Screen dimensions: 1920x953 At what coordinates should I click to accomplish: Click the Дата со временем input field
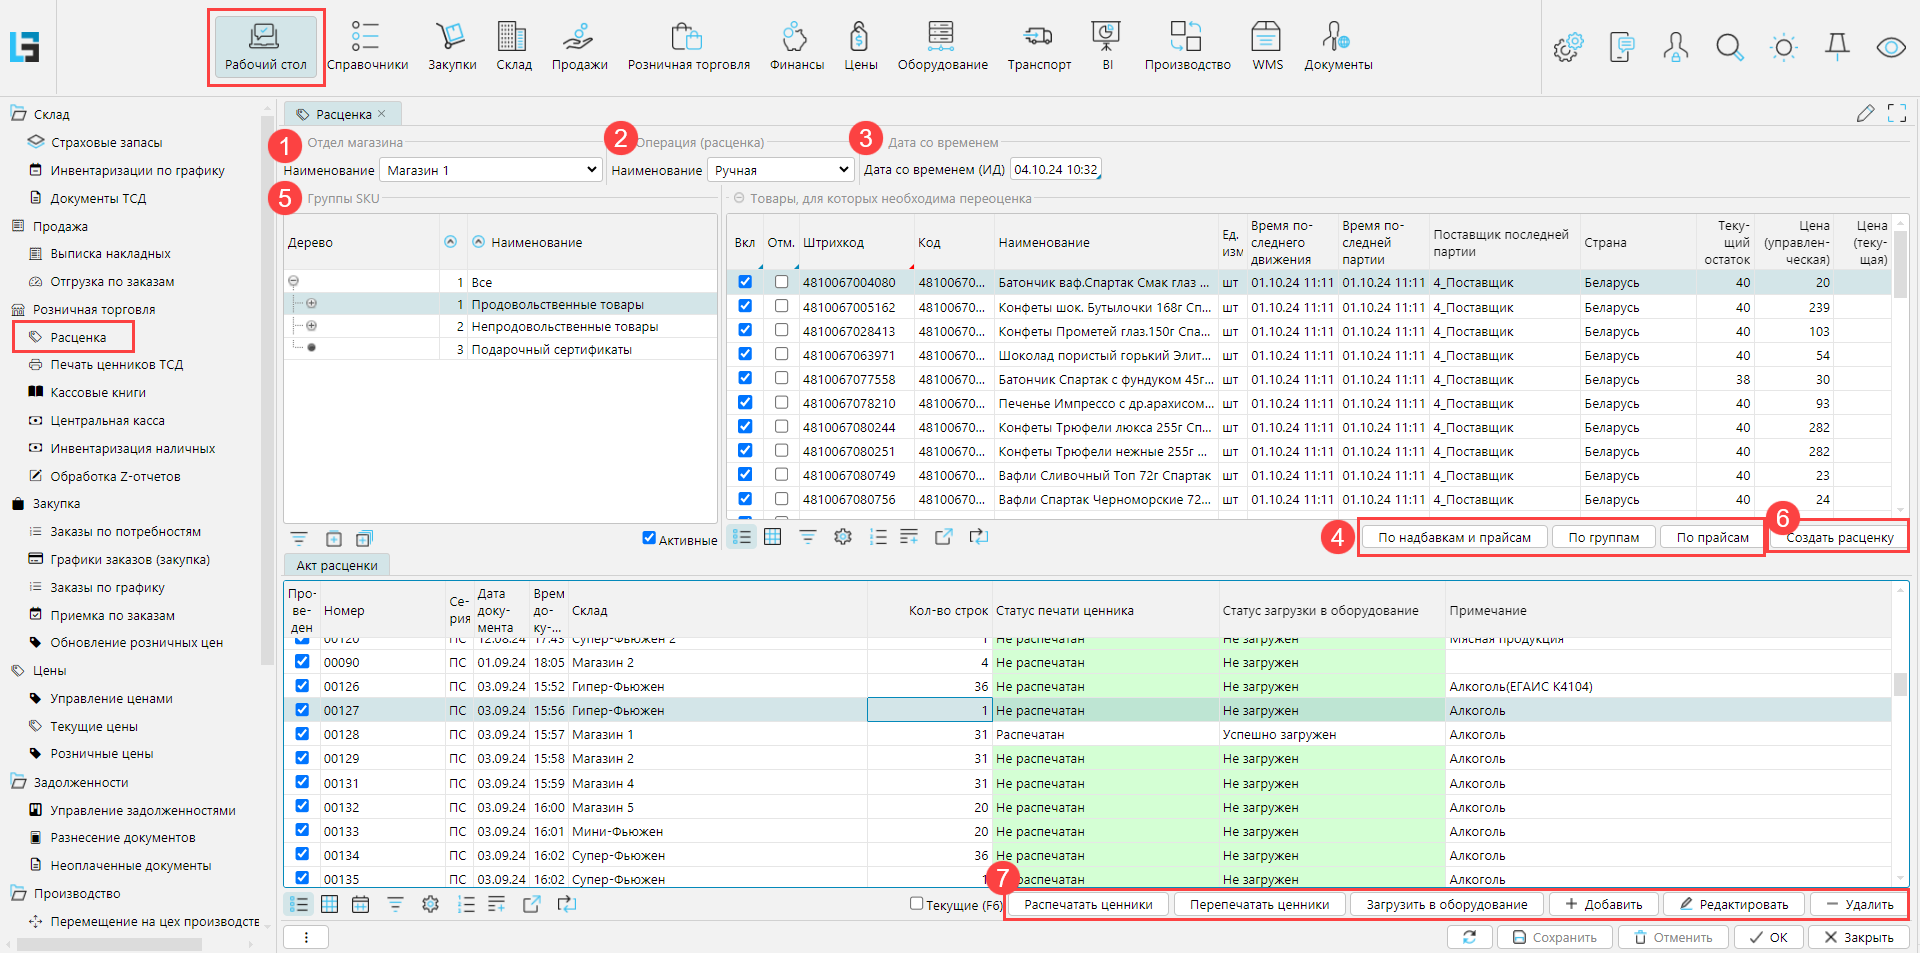tap(1055, 170)
